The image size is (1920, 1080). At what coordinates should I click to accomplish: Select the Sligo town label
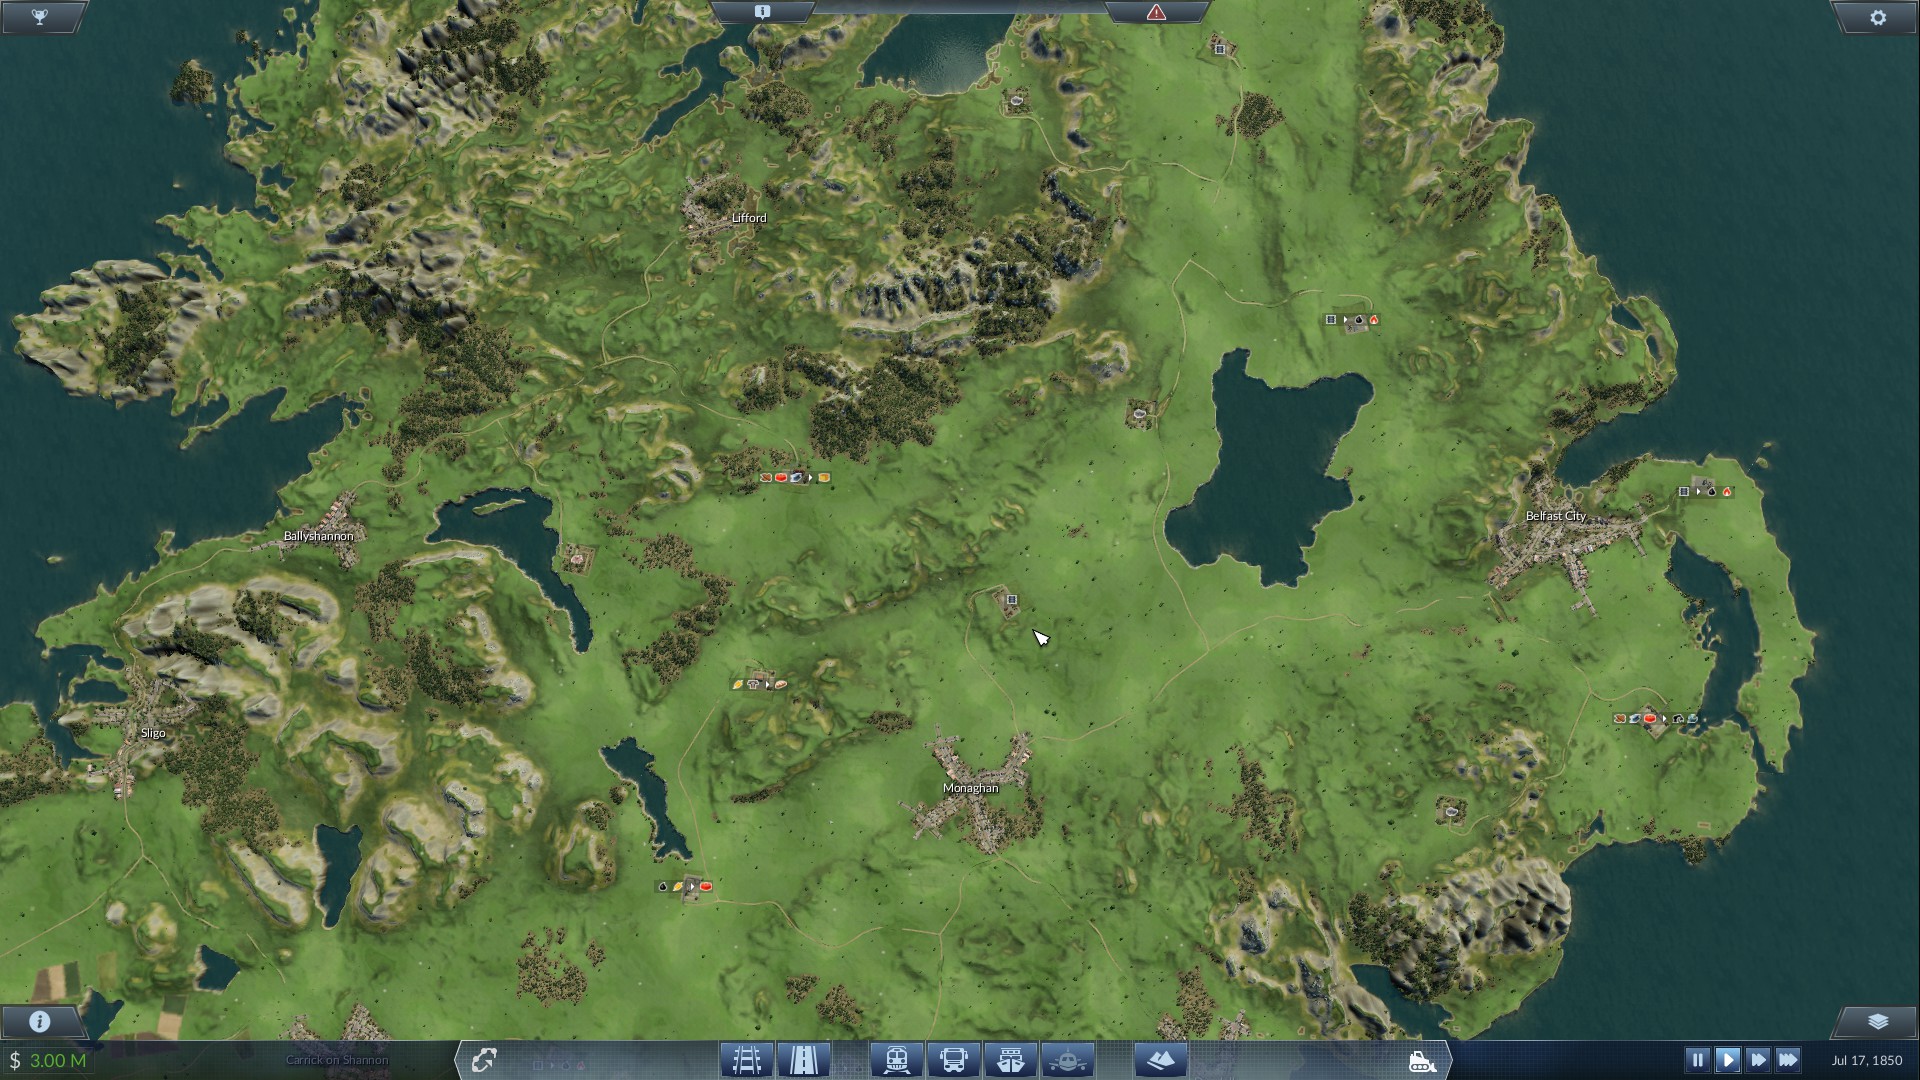(x=153, y=733)
